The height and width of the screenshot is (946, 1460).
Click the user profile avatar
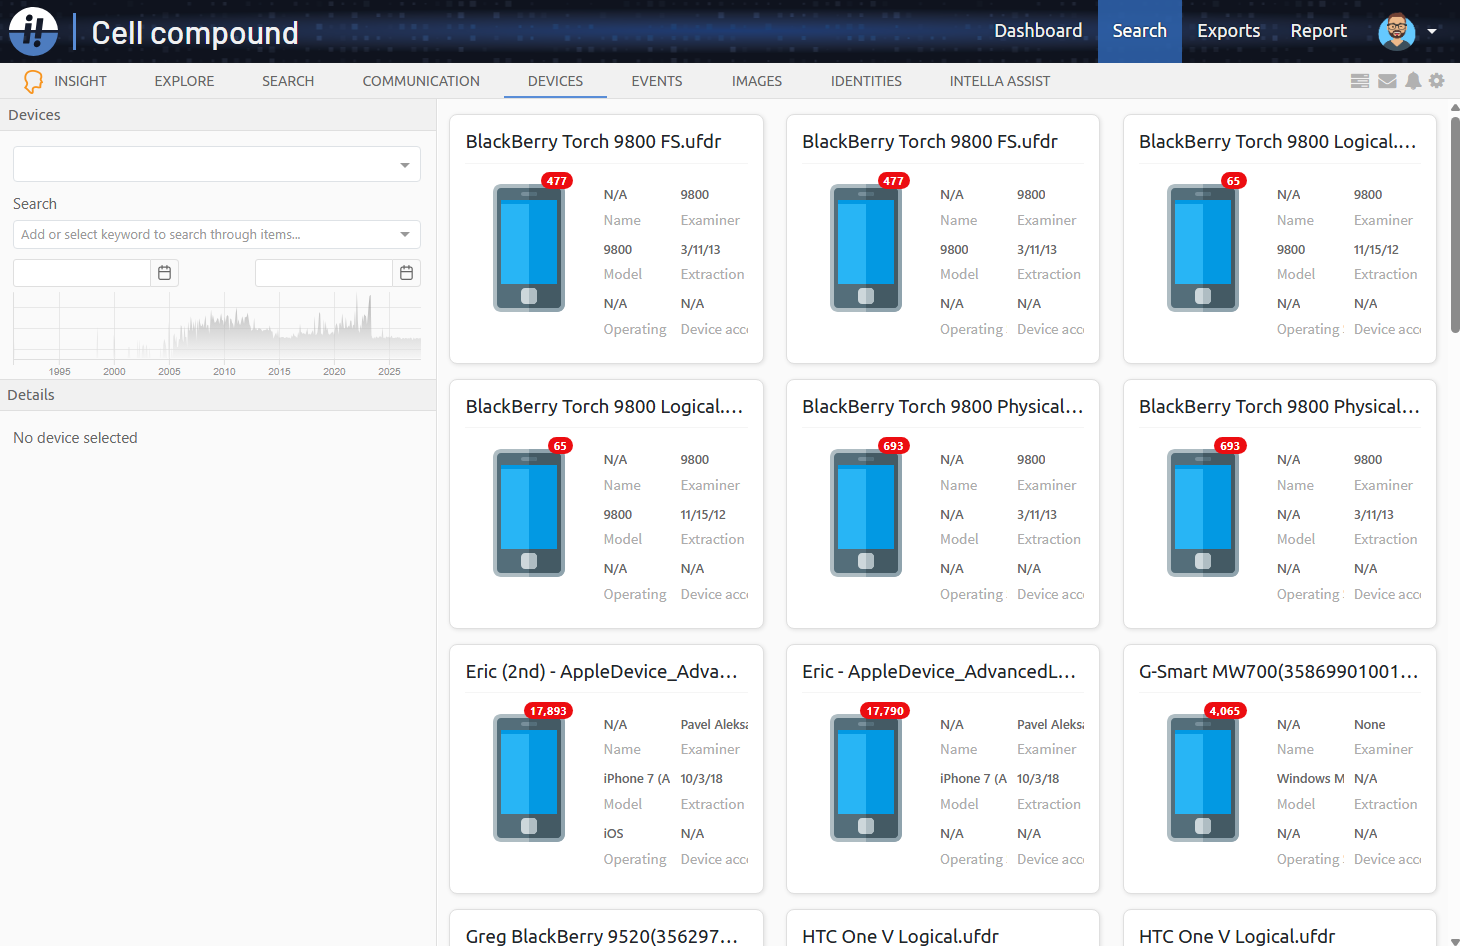(x=1396, y=31)
